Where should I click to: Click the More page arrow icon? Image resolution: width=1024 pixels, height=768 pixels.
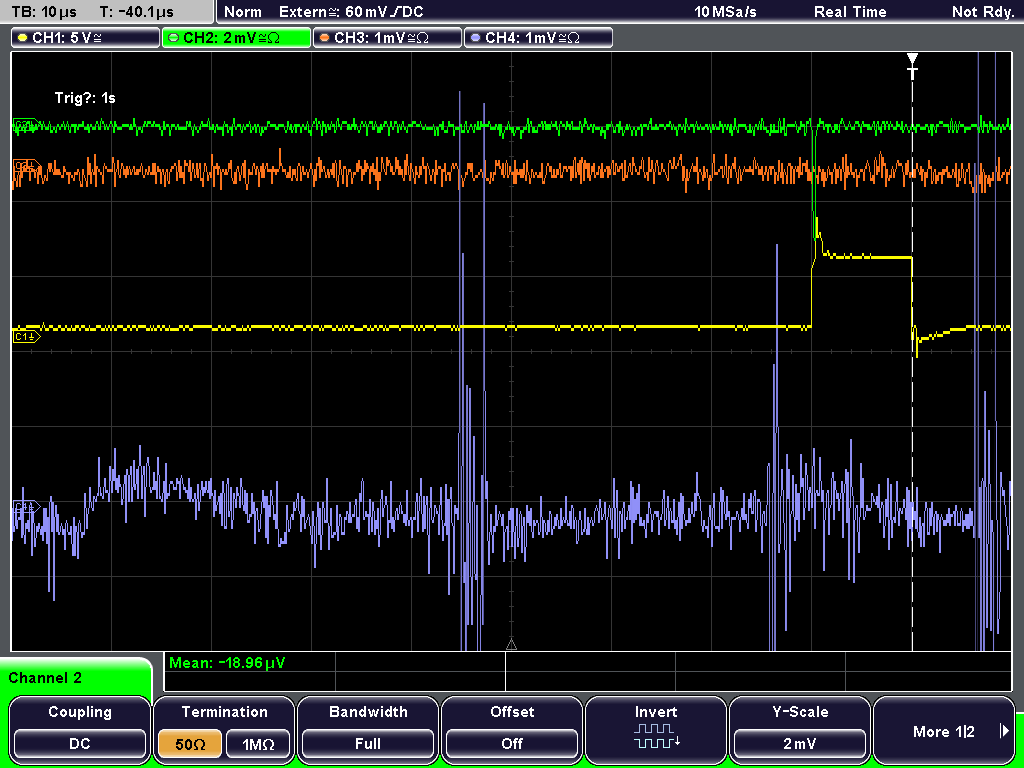(1004, 731)
